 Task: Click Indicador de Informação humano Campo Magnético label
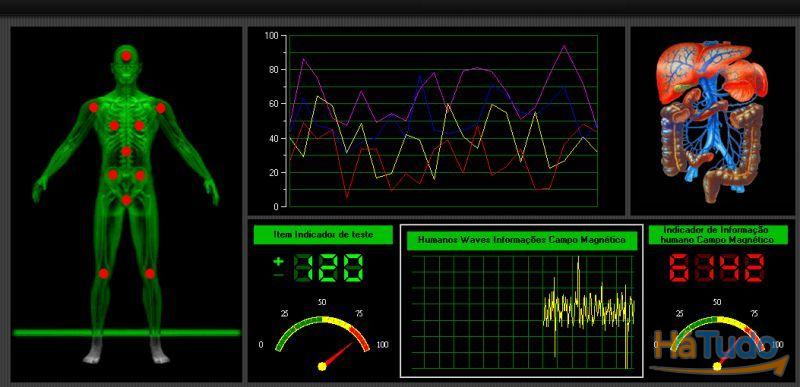pos(718,235)
